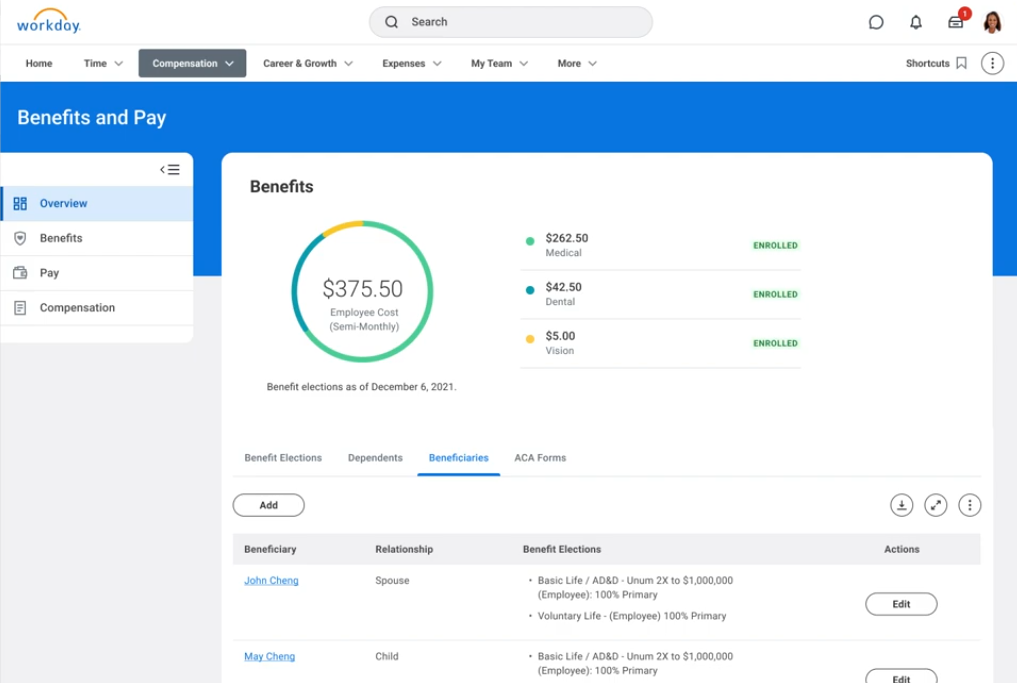
Task: Click the Workday logo
Action: tap(49, 22)
